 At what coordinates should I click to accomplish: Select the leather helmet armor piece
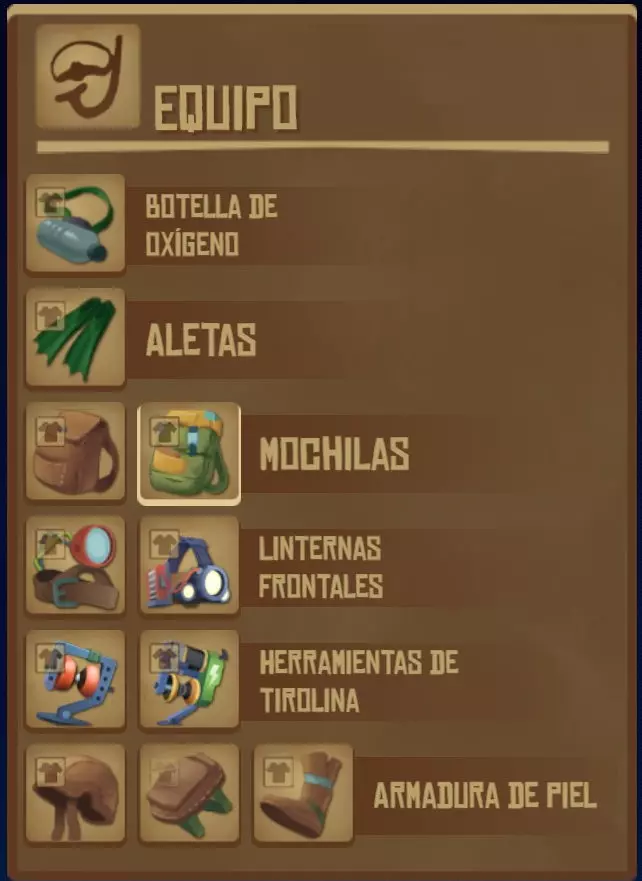pyautogui.click(x=75, y=793)
